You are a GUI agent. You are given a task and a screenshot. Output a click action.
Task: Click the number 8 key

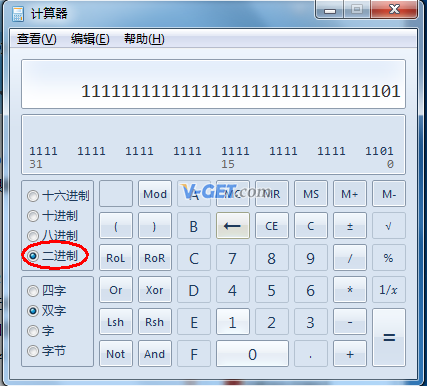(272, 258)
